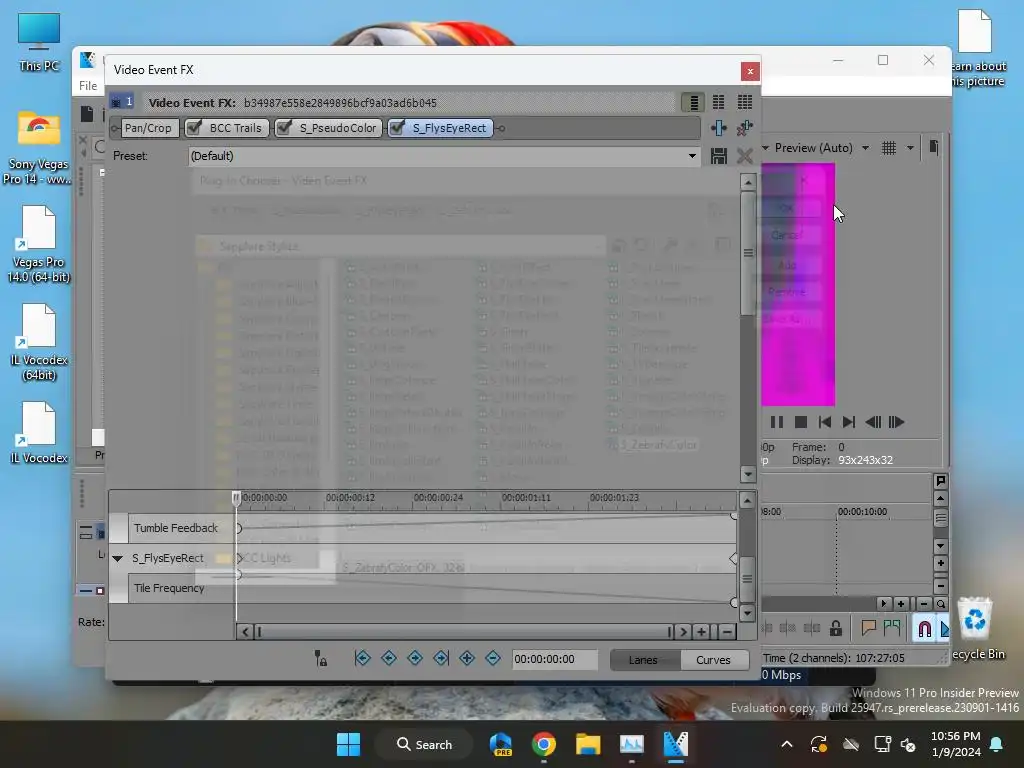Click the copy snapshot icon in preview

coord(933,148)
